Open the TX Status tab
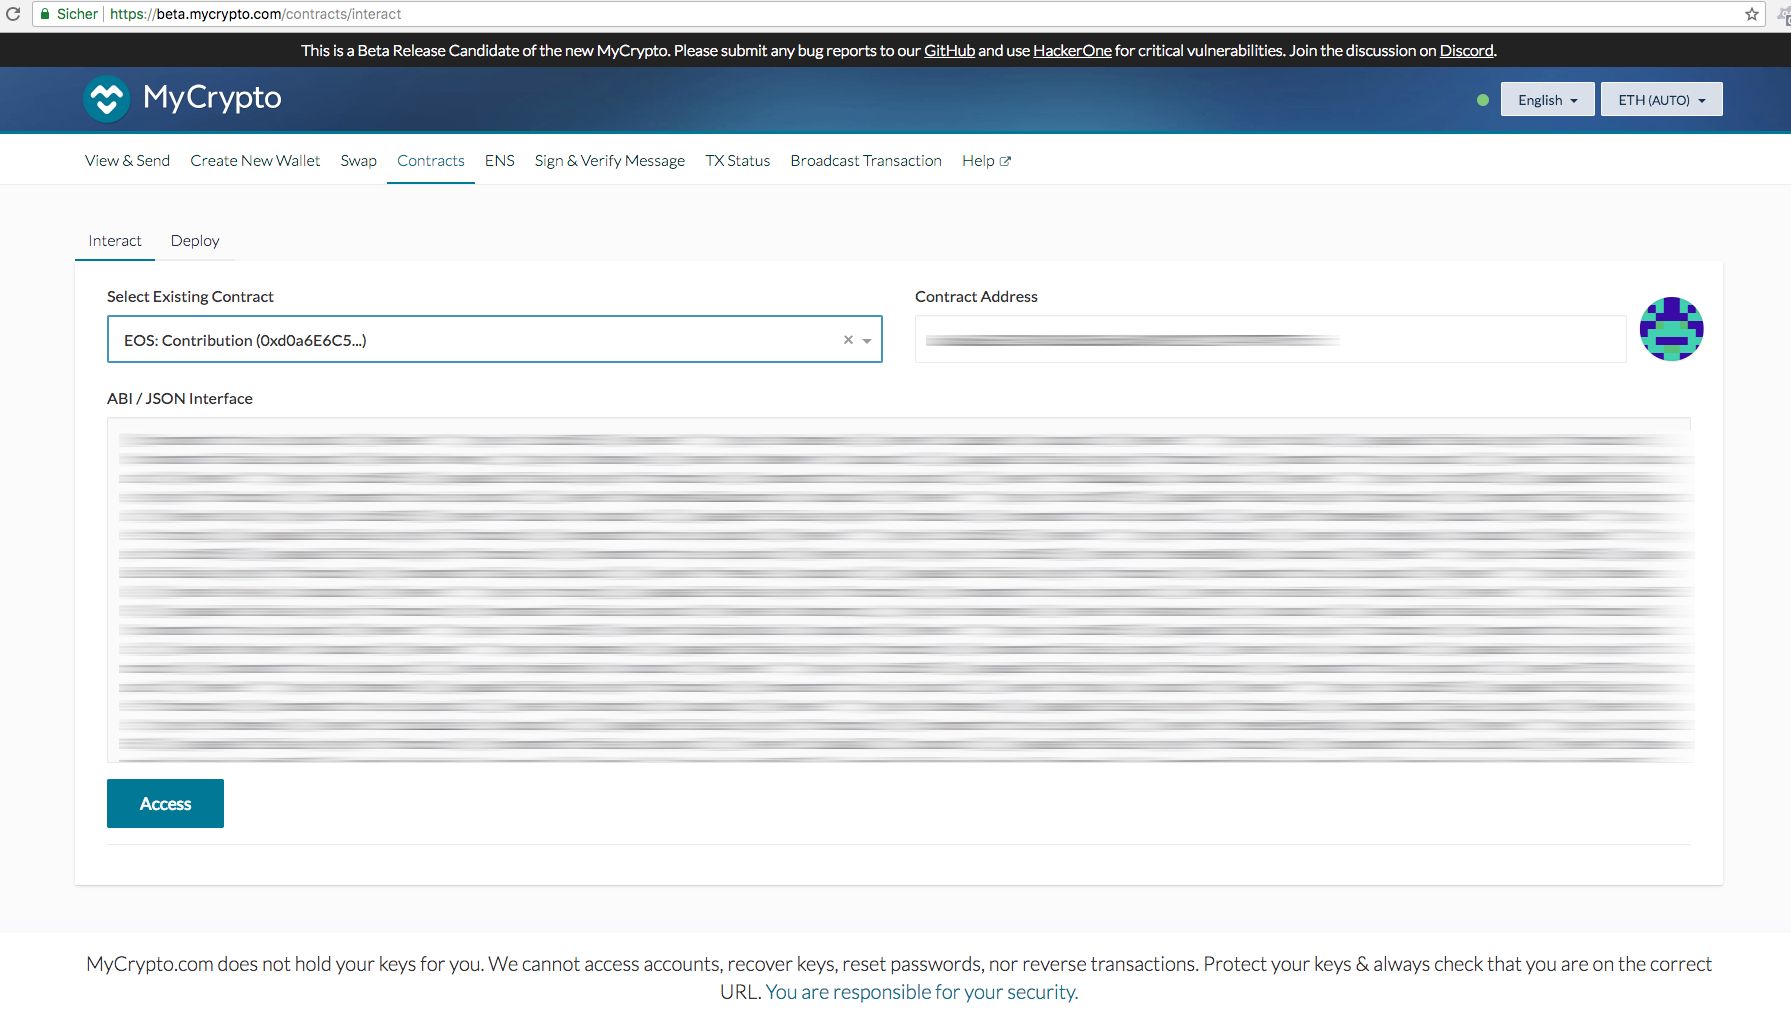Image resolution: width=1791 pixels, height=1009 pixels. click(x=738, y=161)
